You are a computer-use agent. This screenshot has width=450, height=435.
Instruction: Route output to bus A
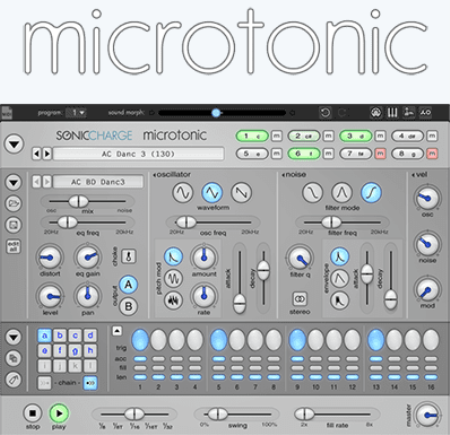click(x=128, y=285)
